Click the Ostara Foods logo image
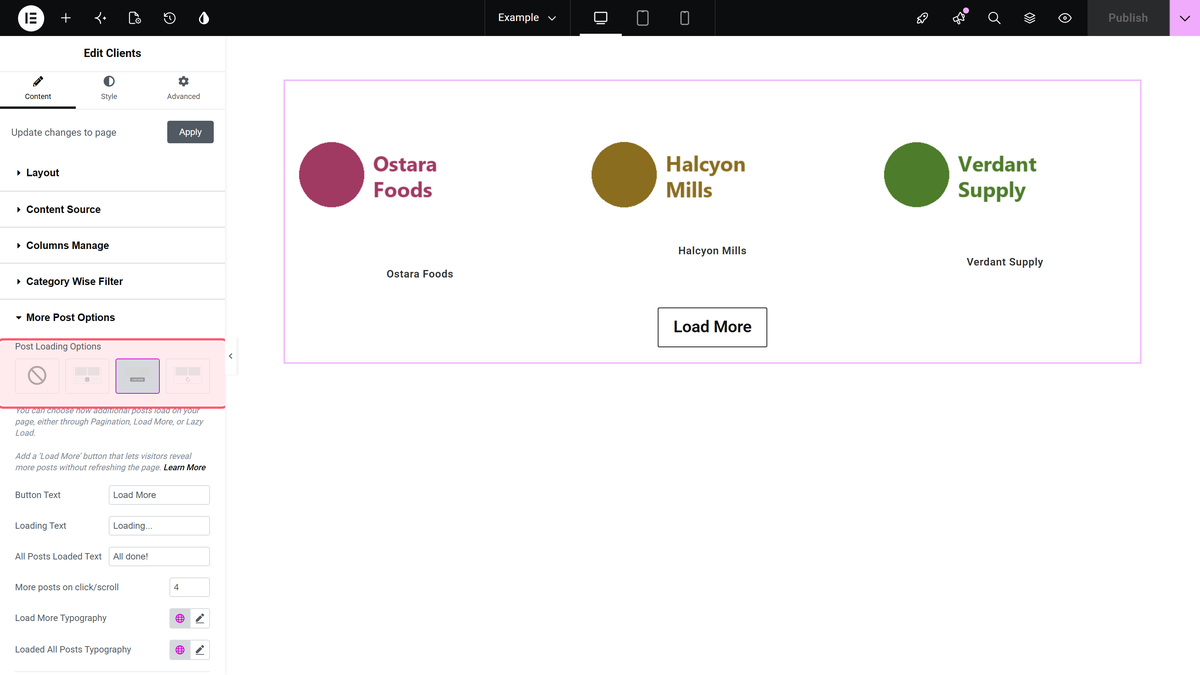 370,175
